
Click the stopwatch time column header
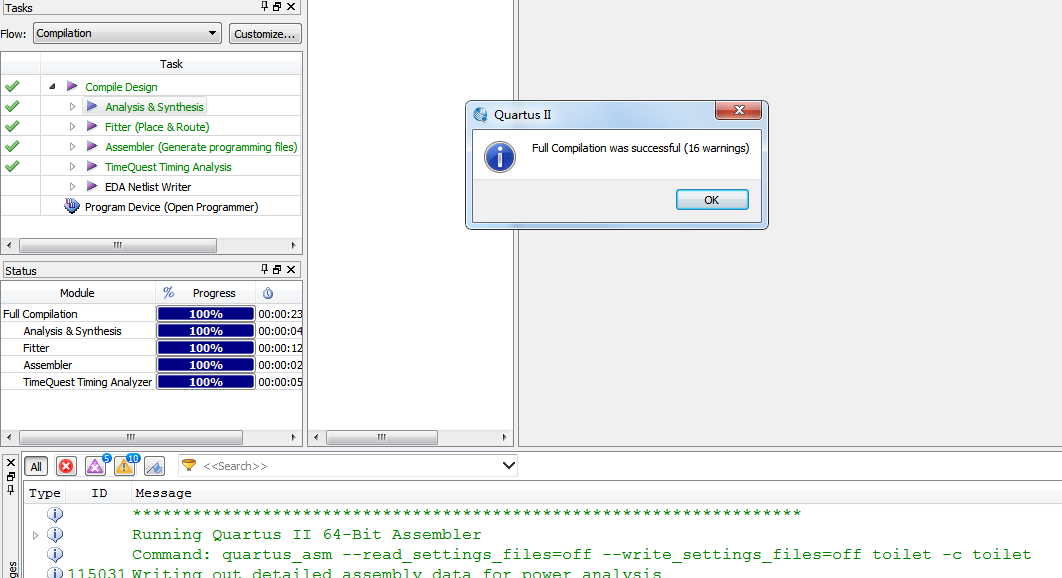268,293
